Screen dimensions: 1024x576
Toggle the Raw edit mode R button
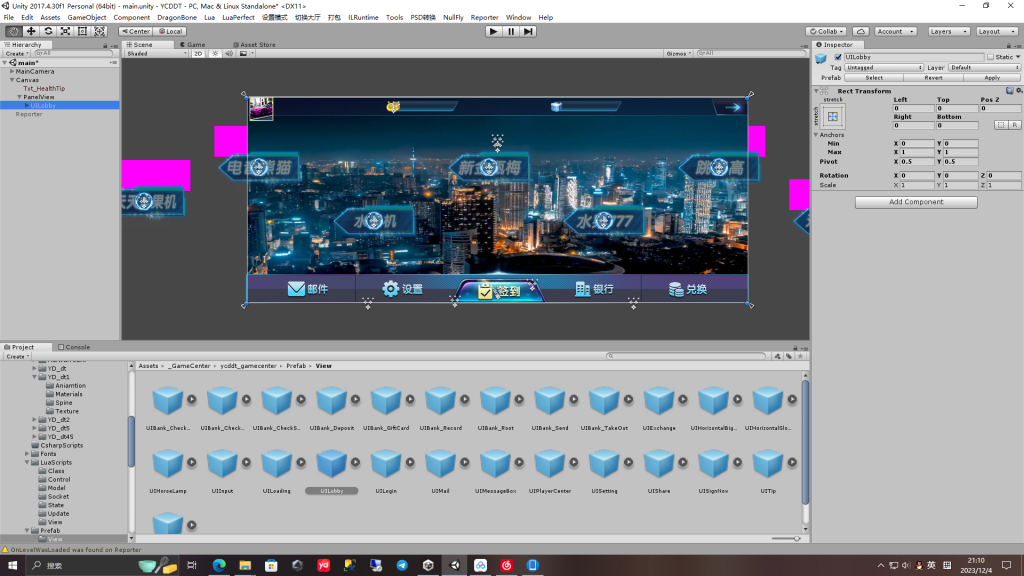1014,125
